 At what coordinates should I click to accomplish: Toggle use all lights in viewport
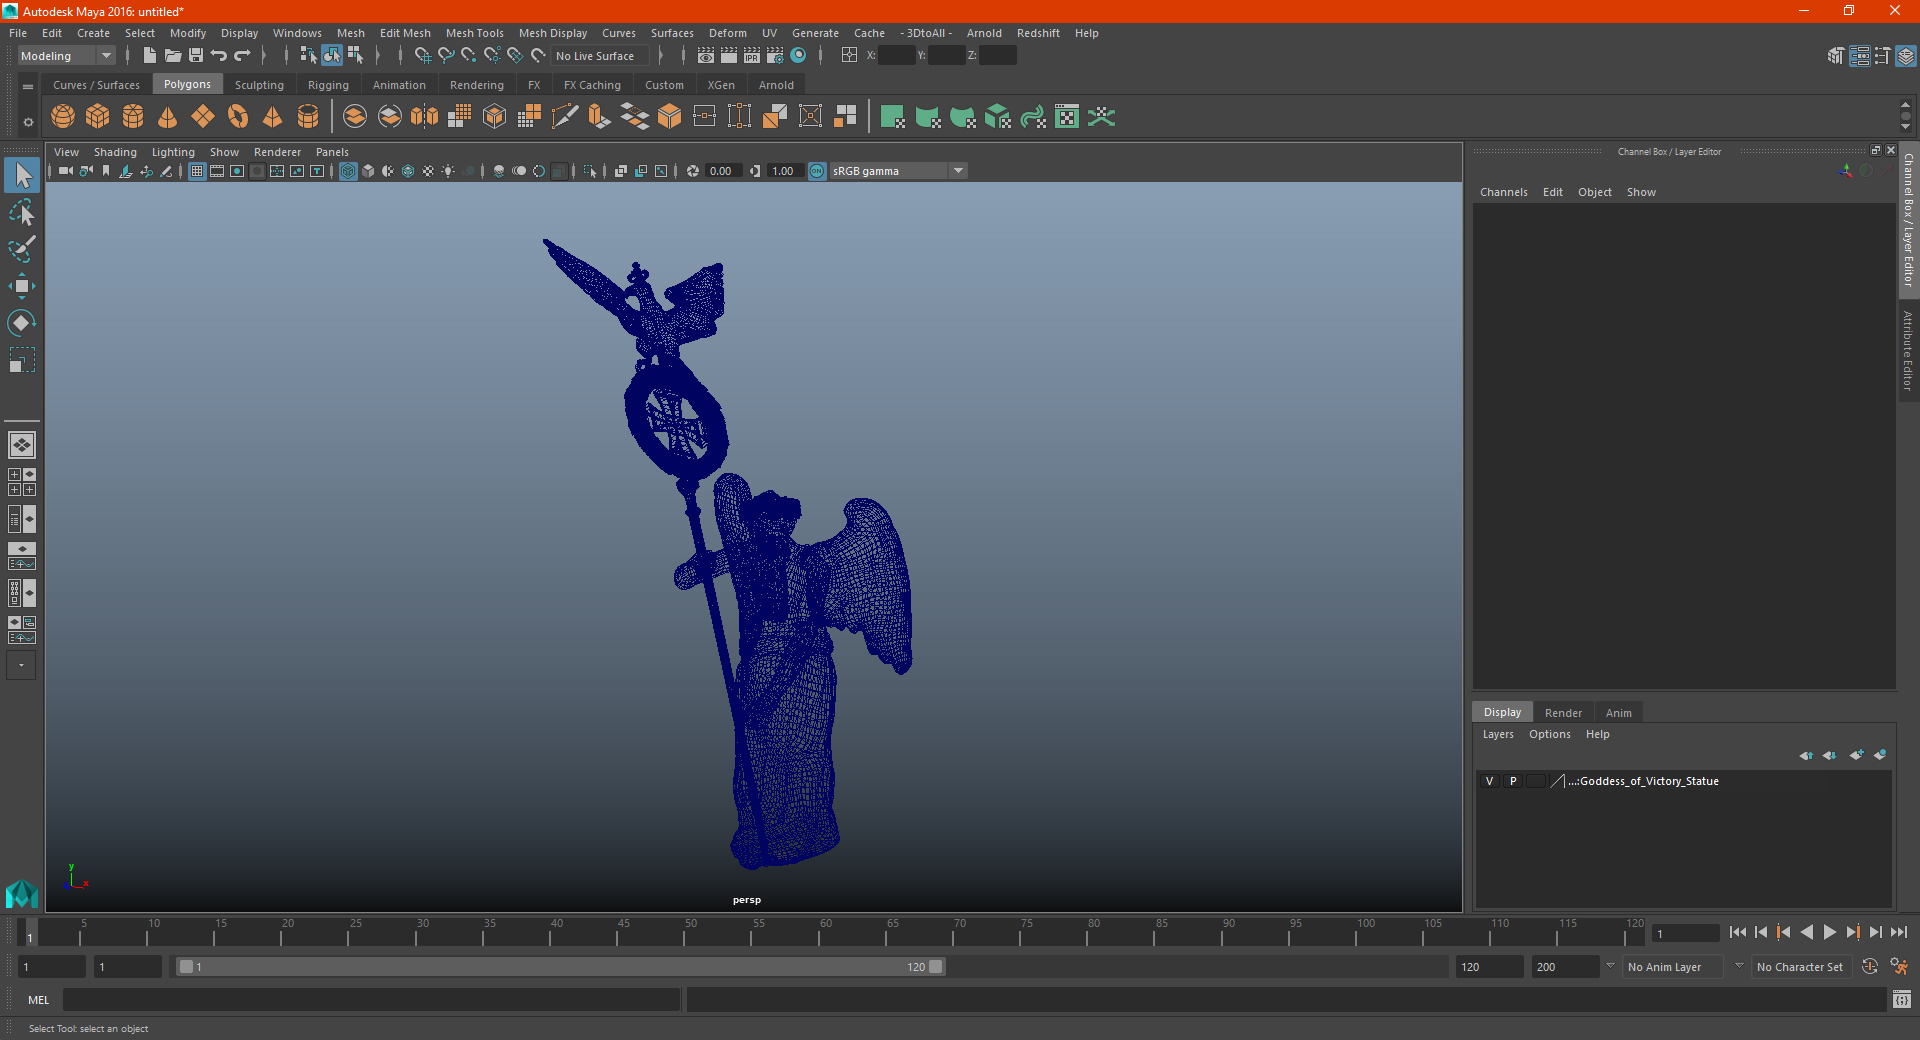(448, 171)
